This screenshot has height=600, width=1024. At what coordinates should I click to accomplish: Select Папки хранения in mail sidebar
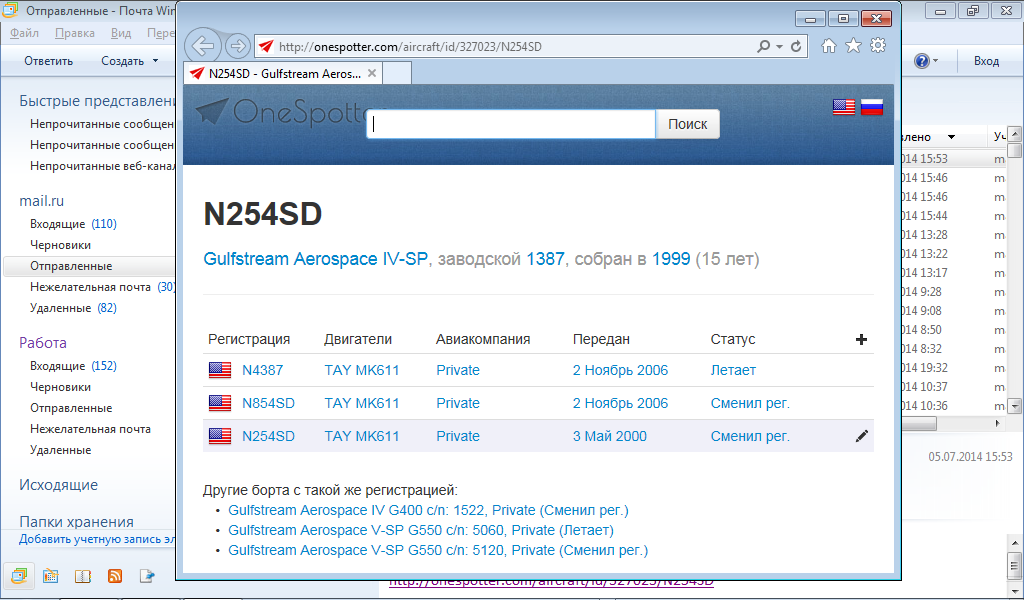(76, 522)
